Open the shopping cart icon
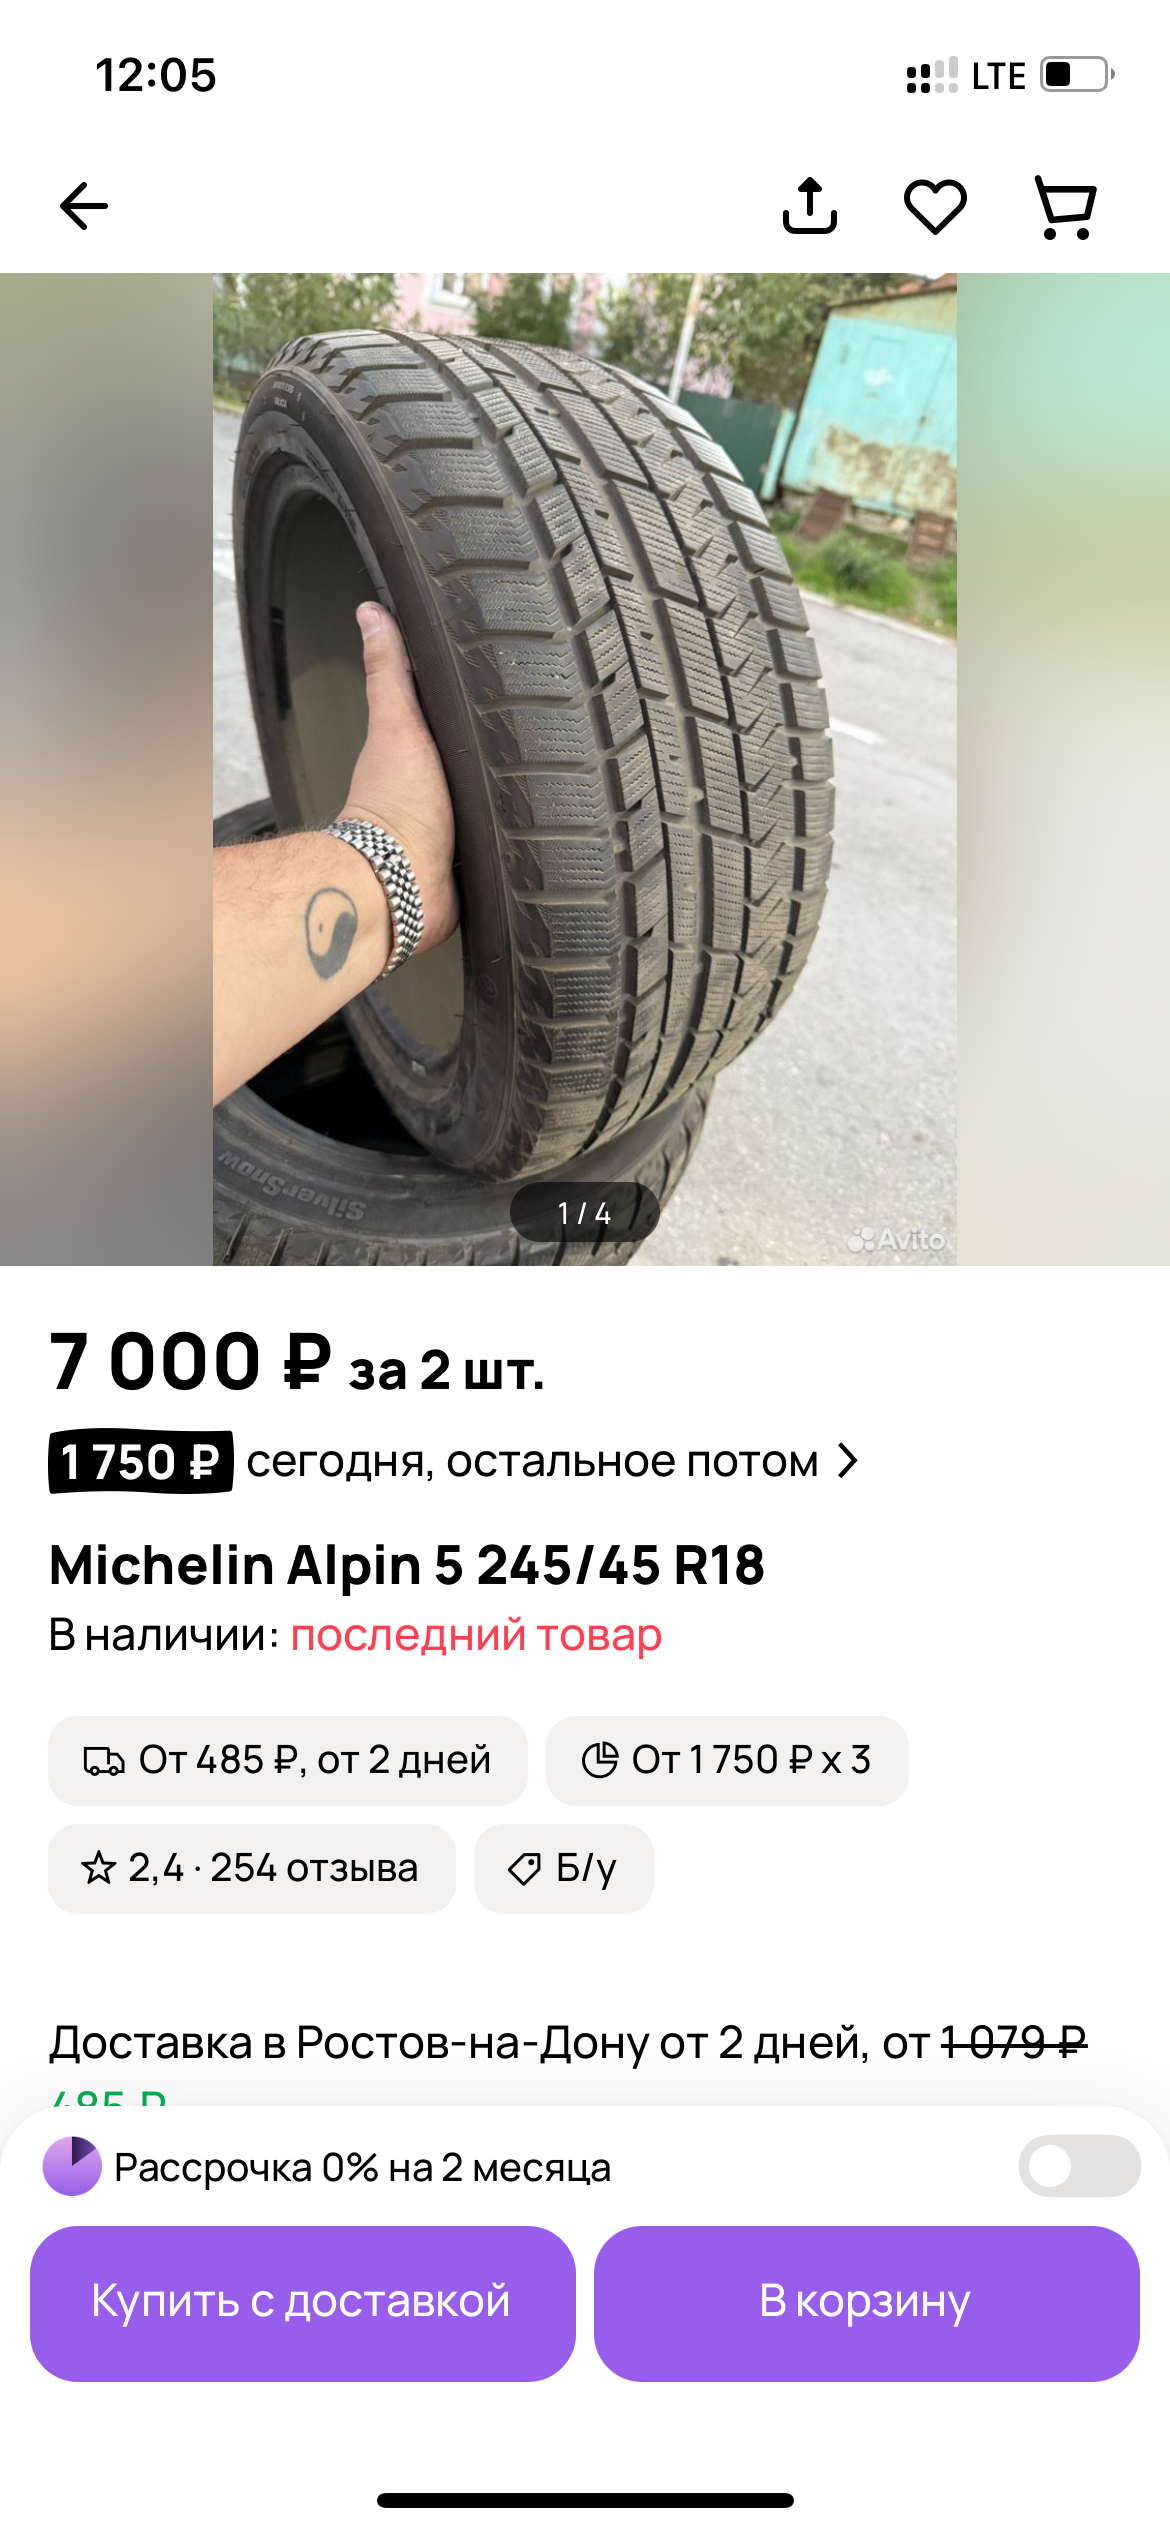The image size is (1170, 2532). (1065, 207)
